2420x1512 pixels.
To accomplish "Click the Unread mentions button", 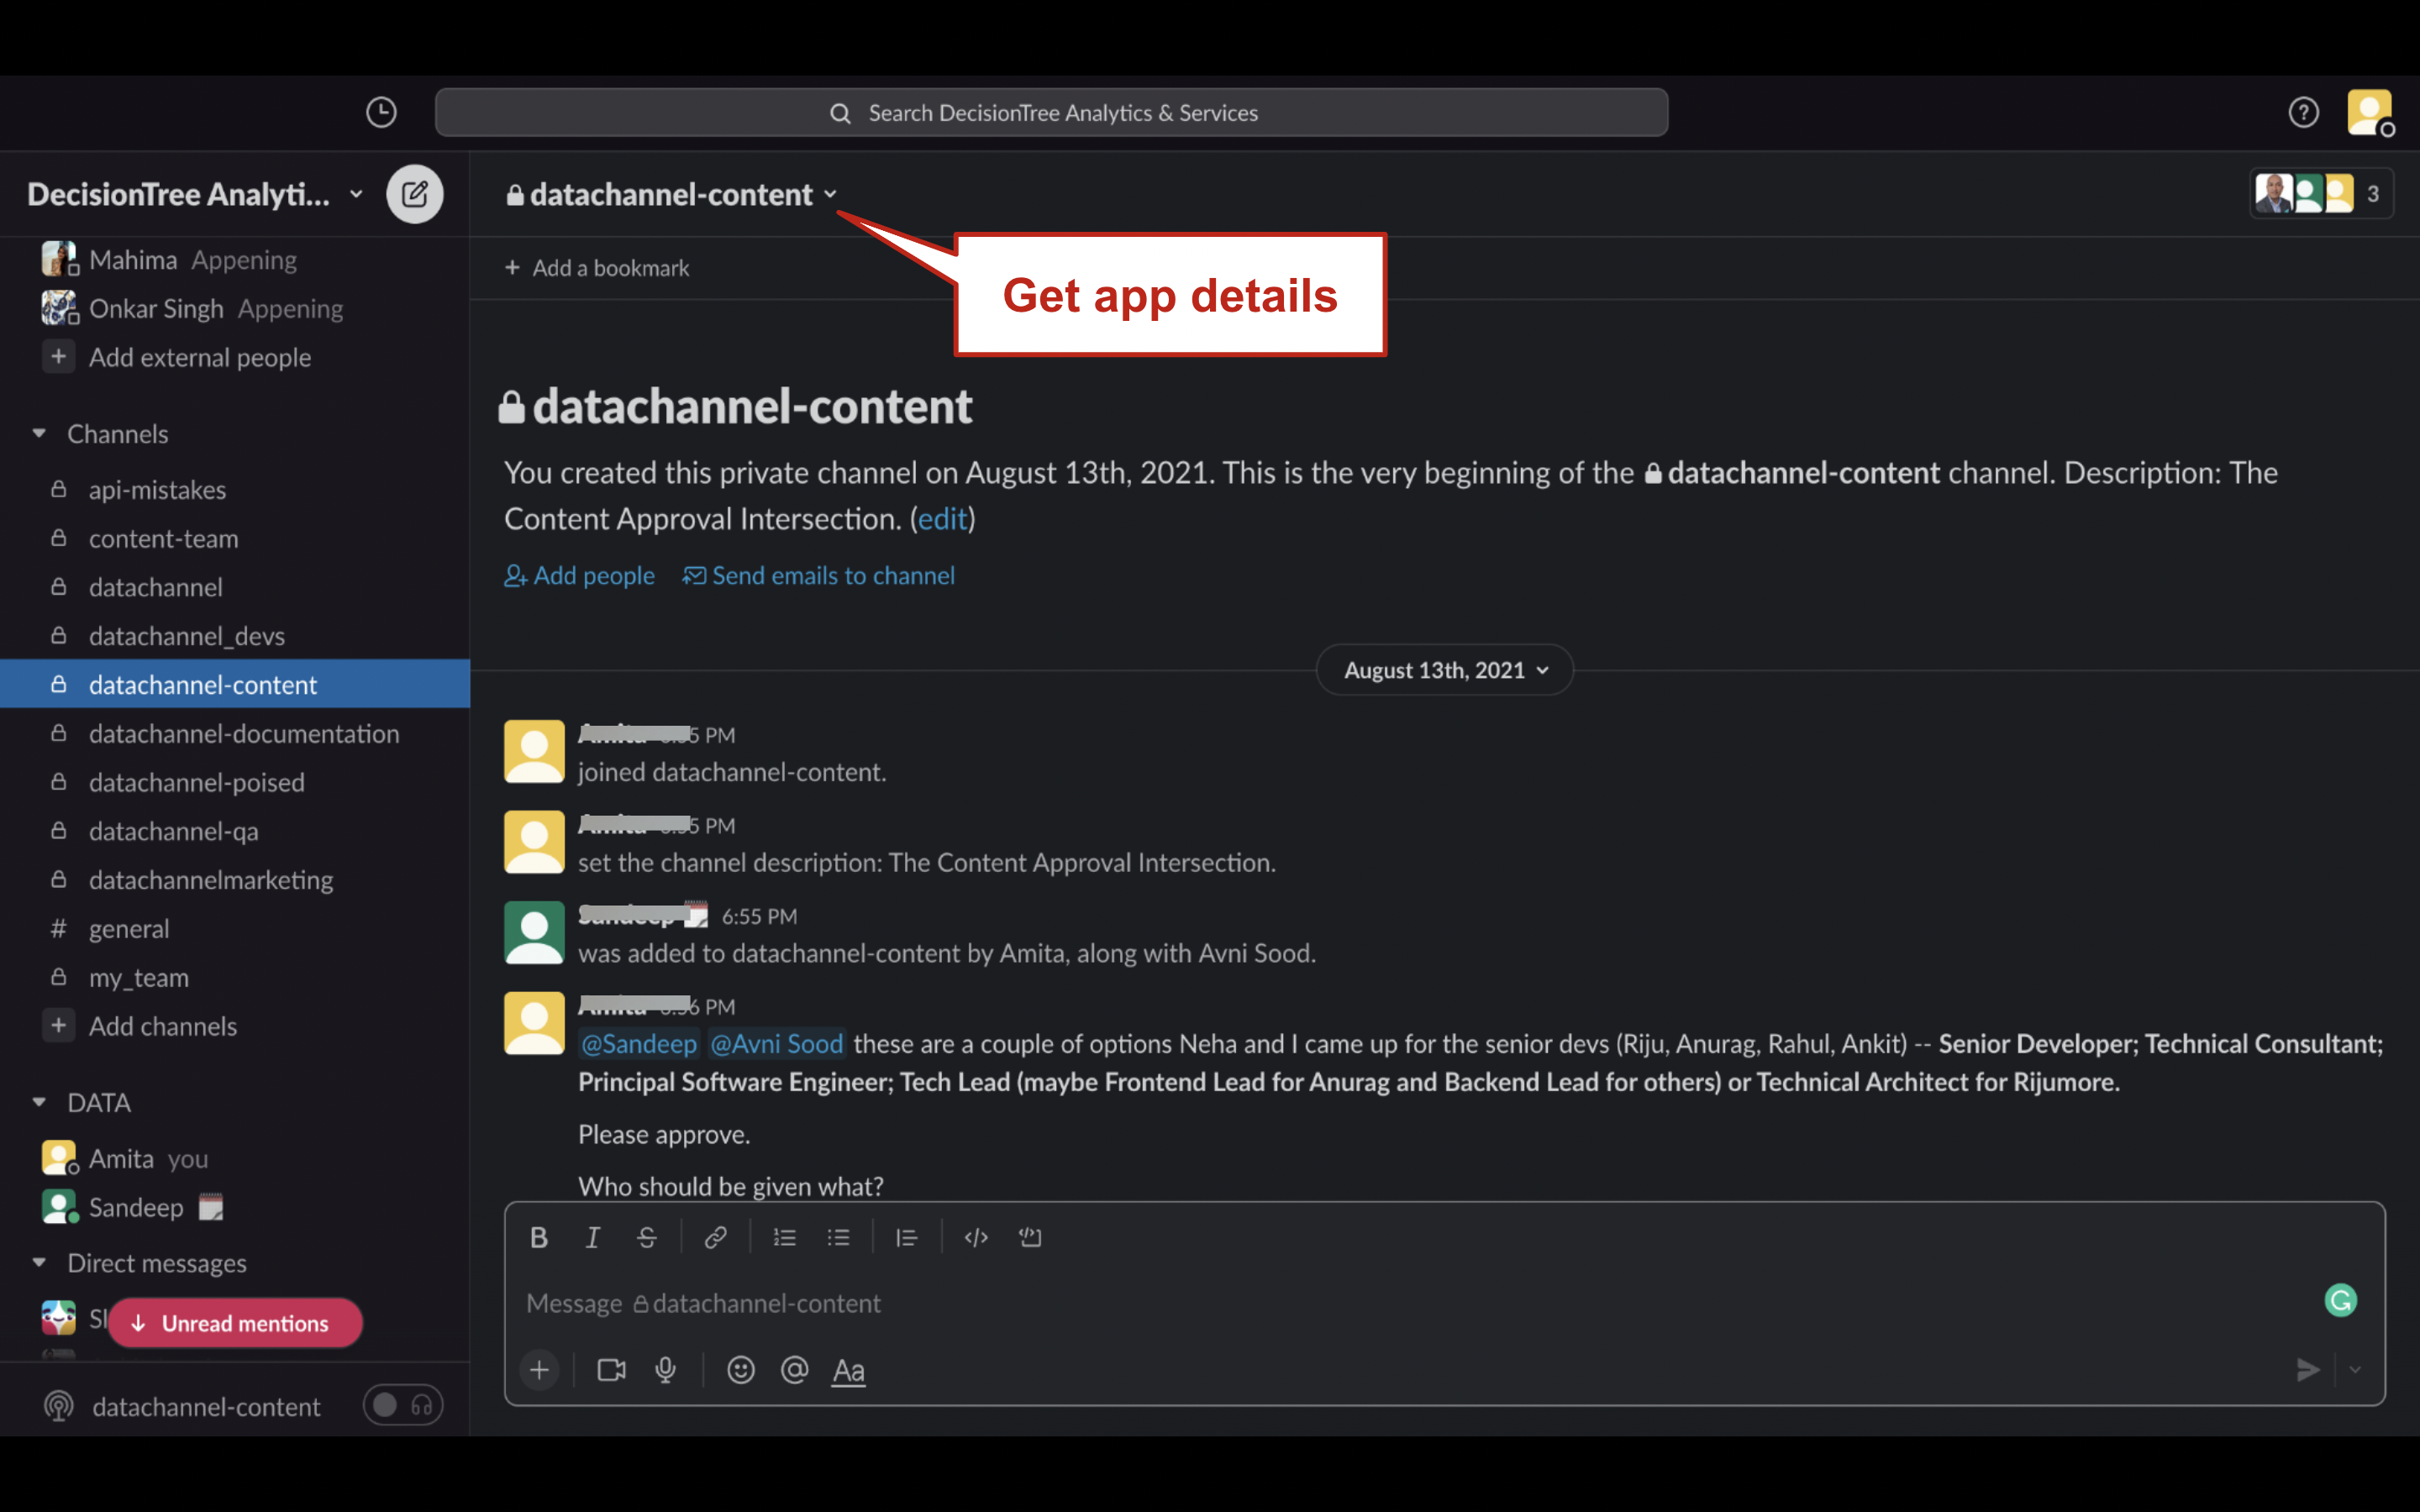I will (235, 1323).
